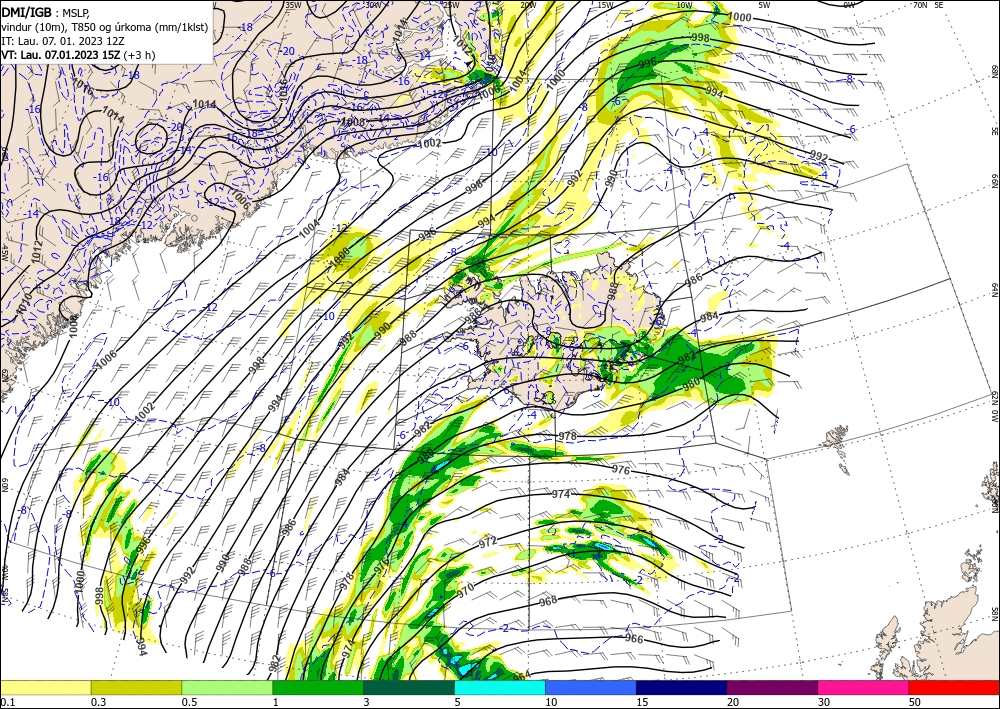Click the yellow 0.1–0.3 mm legend swatch
1000x709 pixels.
point(46,687)
